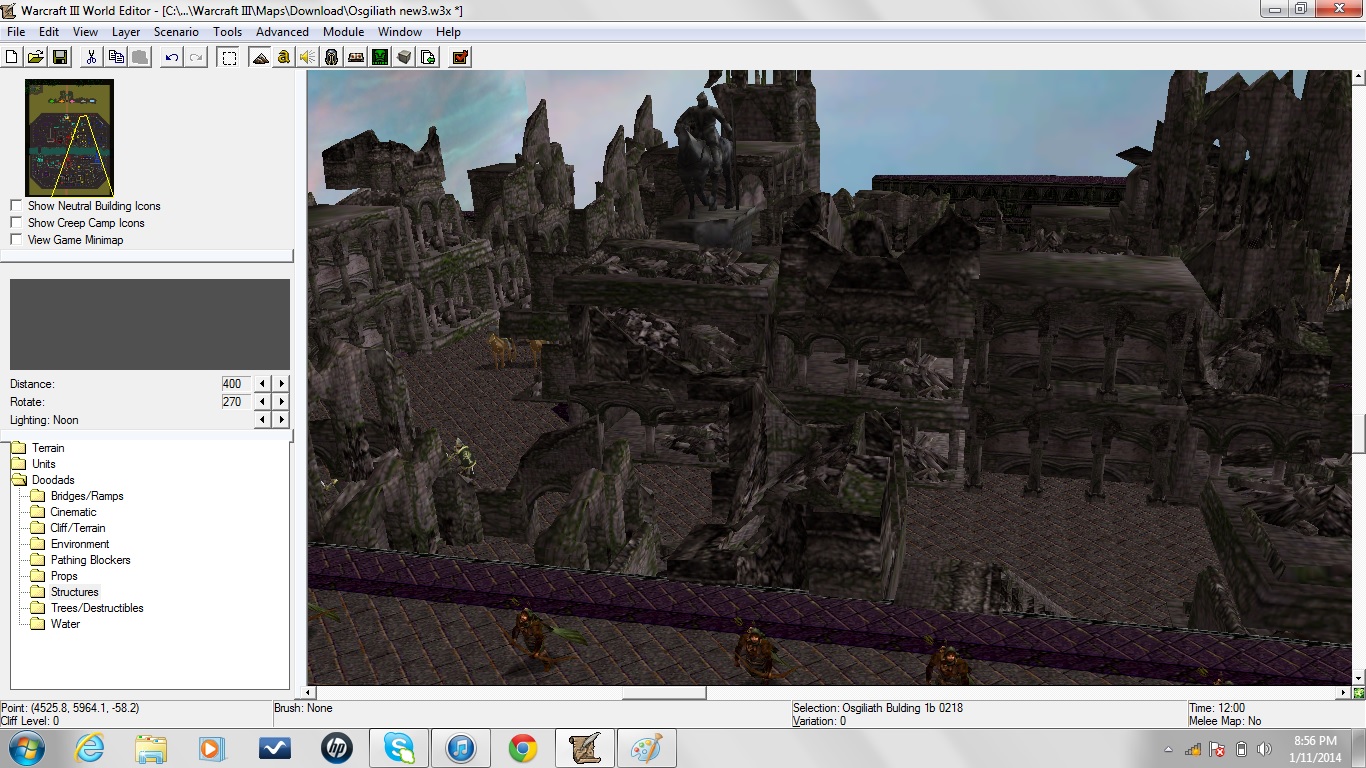This screenshot has height=768, width=1366.
Task: Copy selection with the copy icon
Action: [x=116, y=57]
